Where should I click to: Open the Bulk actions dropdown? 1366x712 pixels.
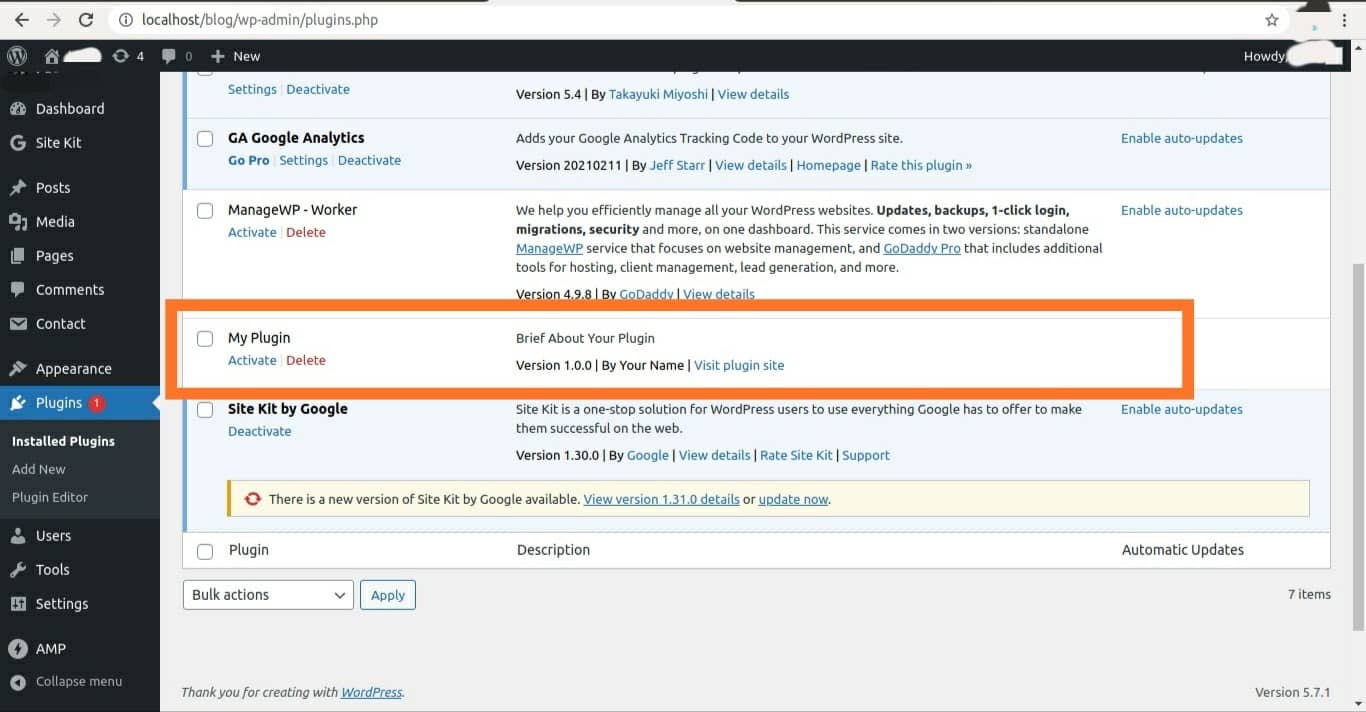tap(268, 595)
